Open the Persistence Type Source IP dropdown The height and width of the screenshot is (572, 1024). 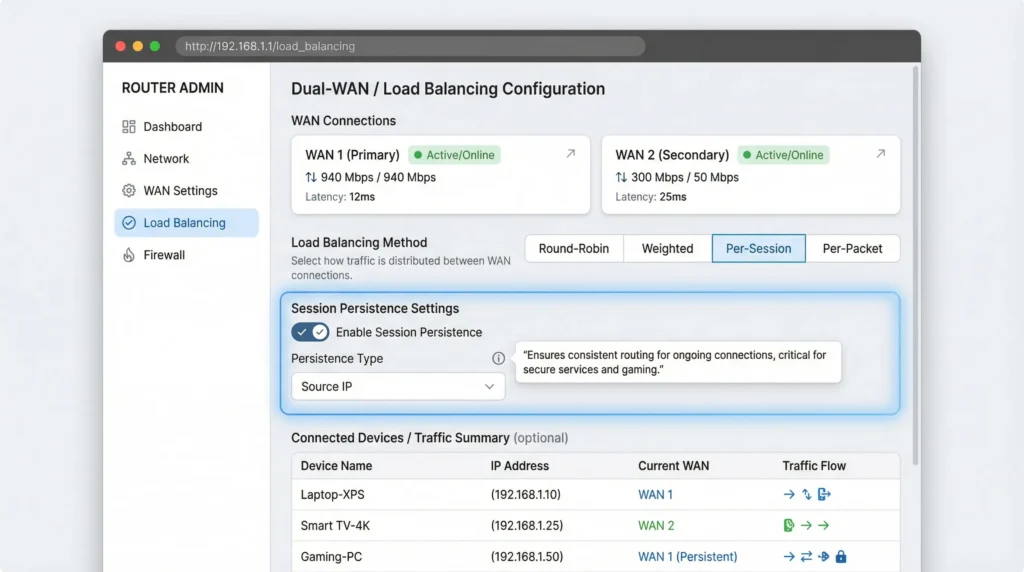click(398, 387)
